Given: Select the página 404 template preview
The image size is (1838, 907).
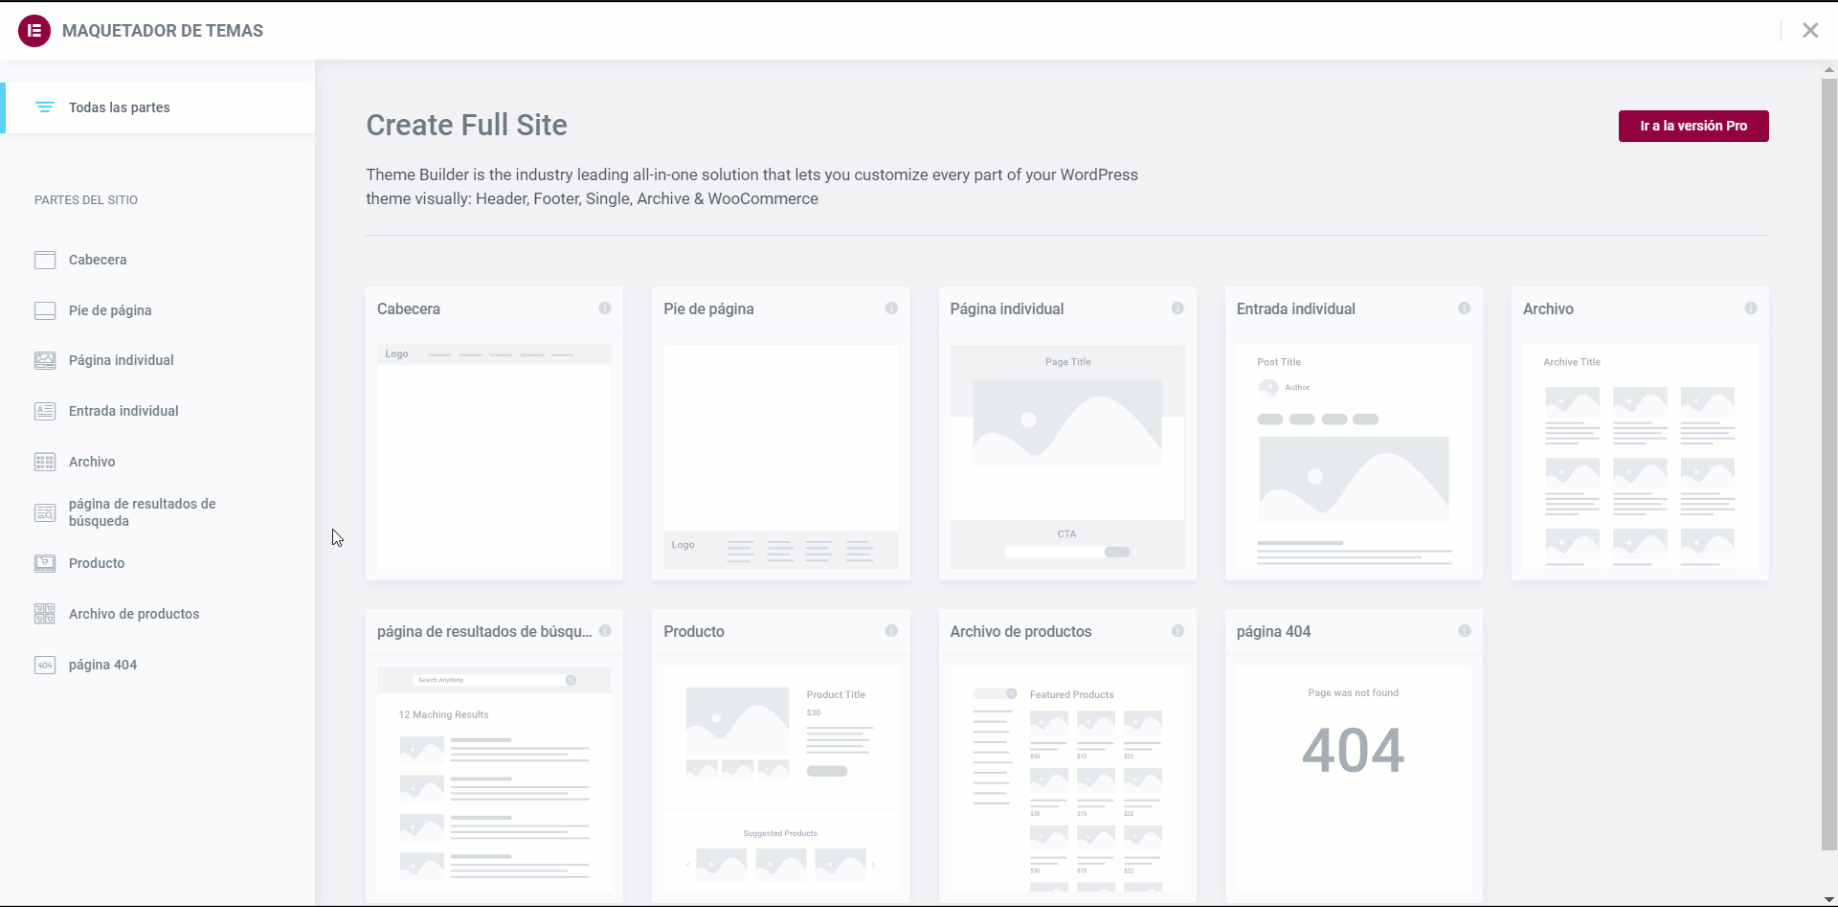Looking at the screenshot, I should [x=1353, y=778].
